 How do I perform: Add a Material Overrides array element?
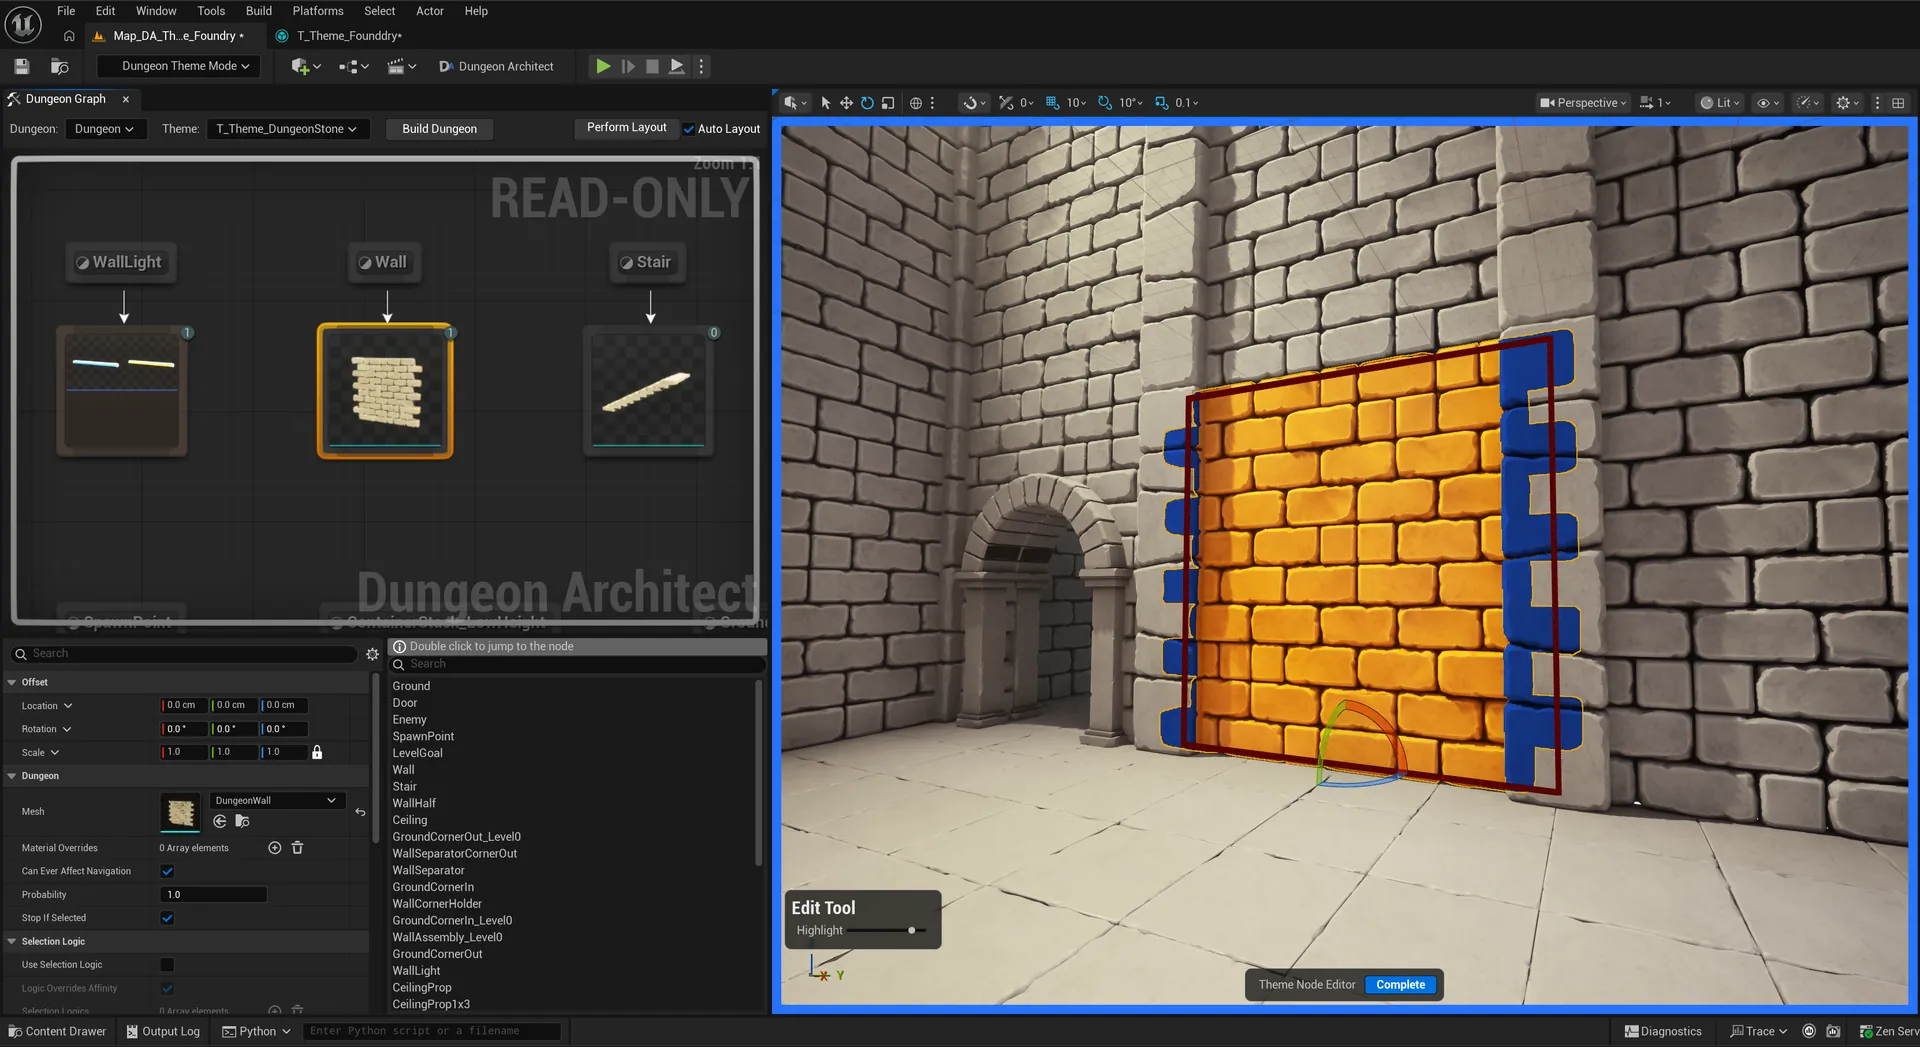tap(275, 848)
